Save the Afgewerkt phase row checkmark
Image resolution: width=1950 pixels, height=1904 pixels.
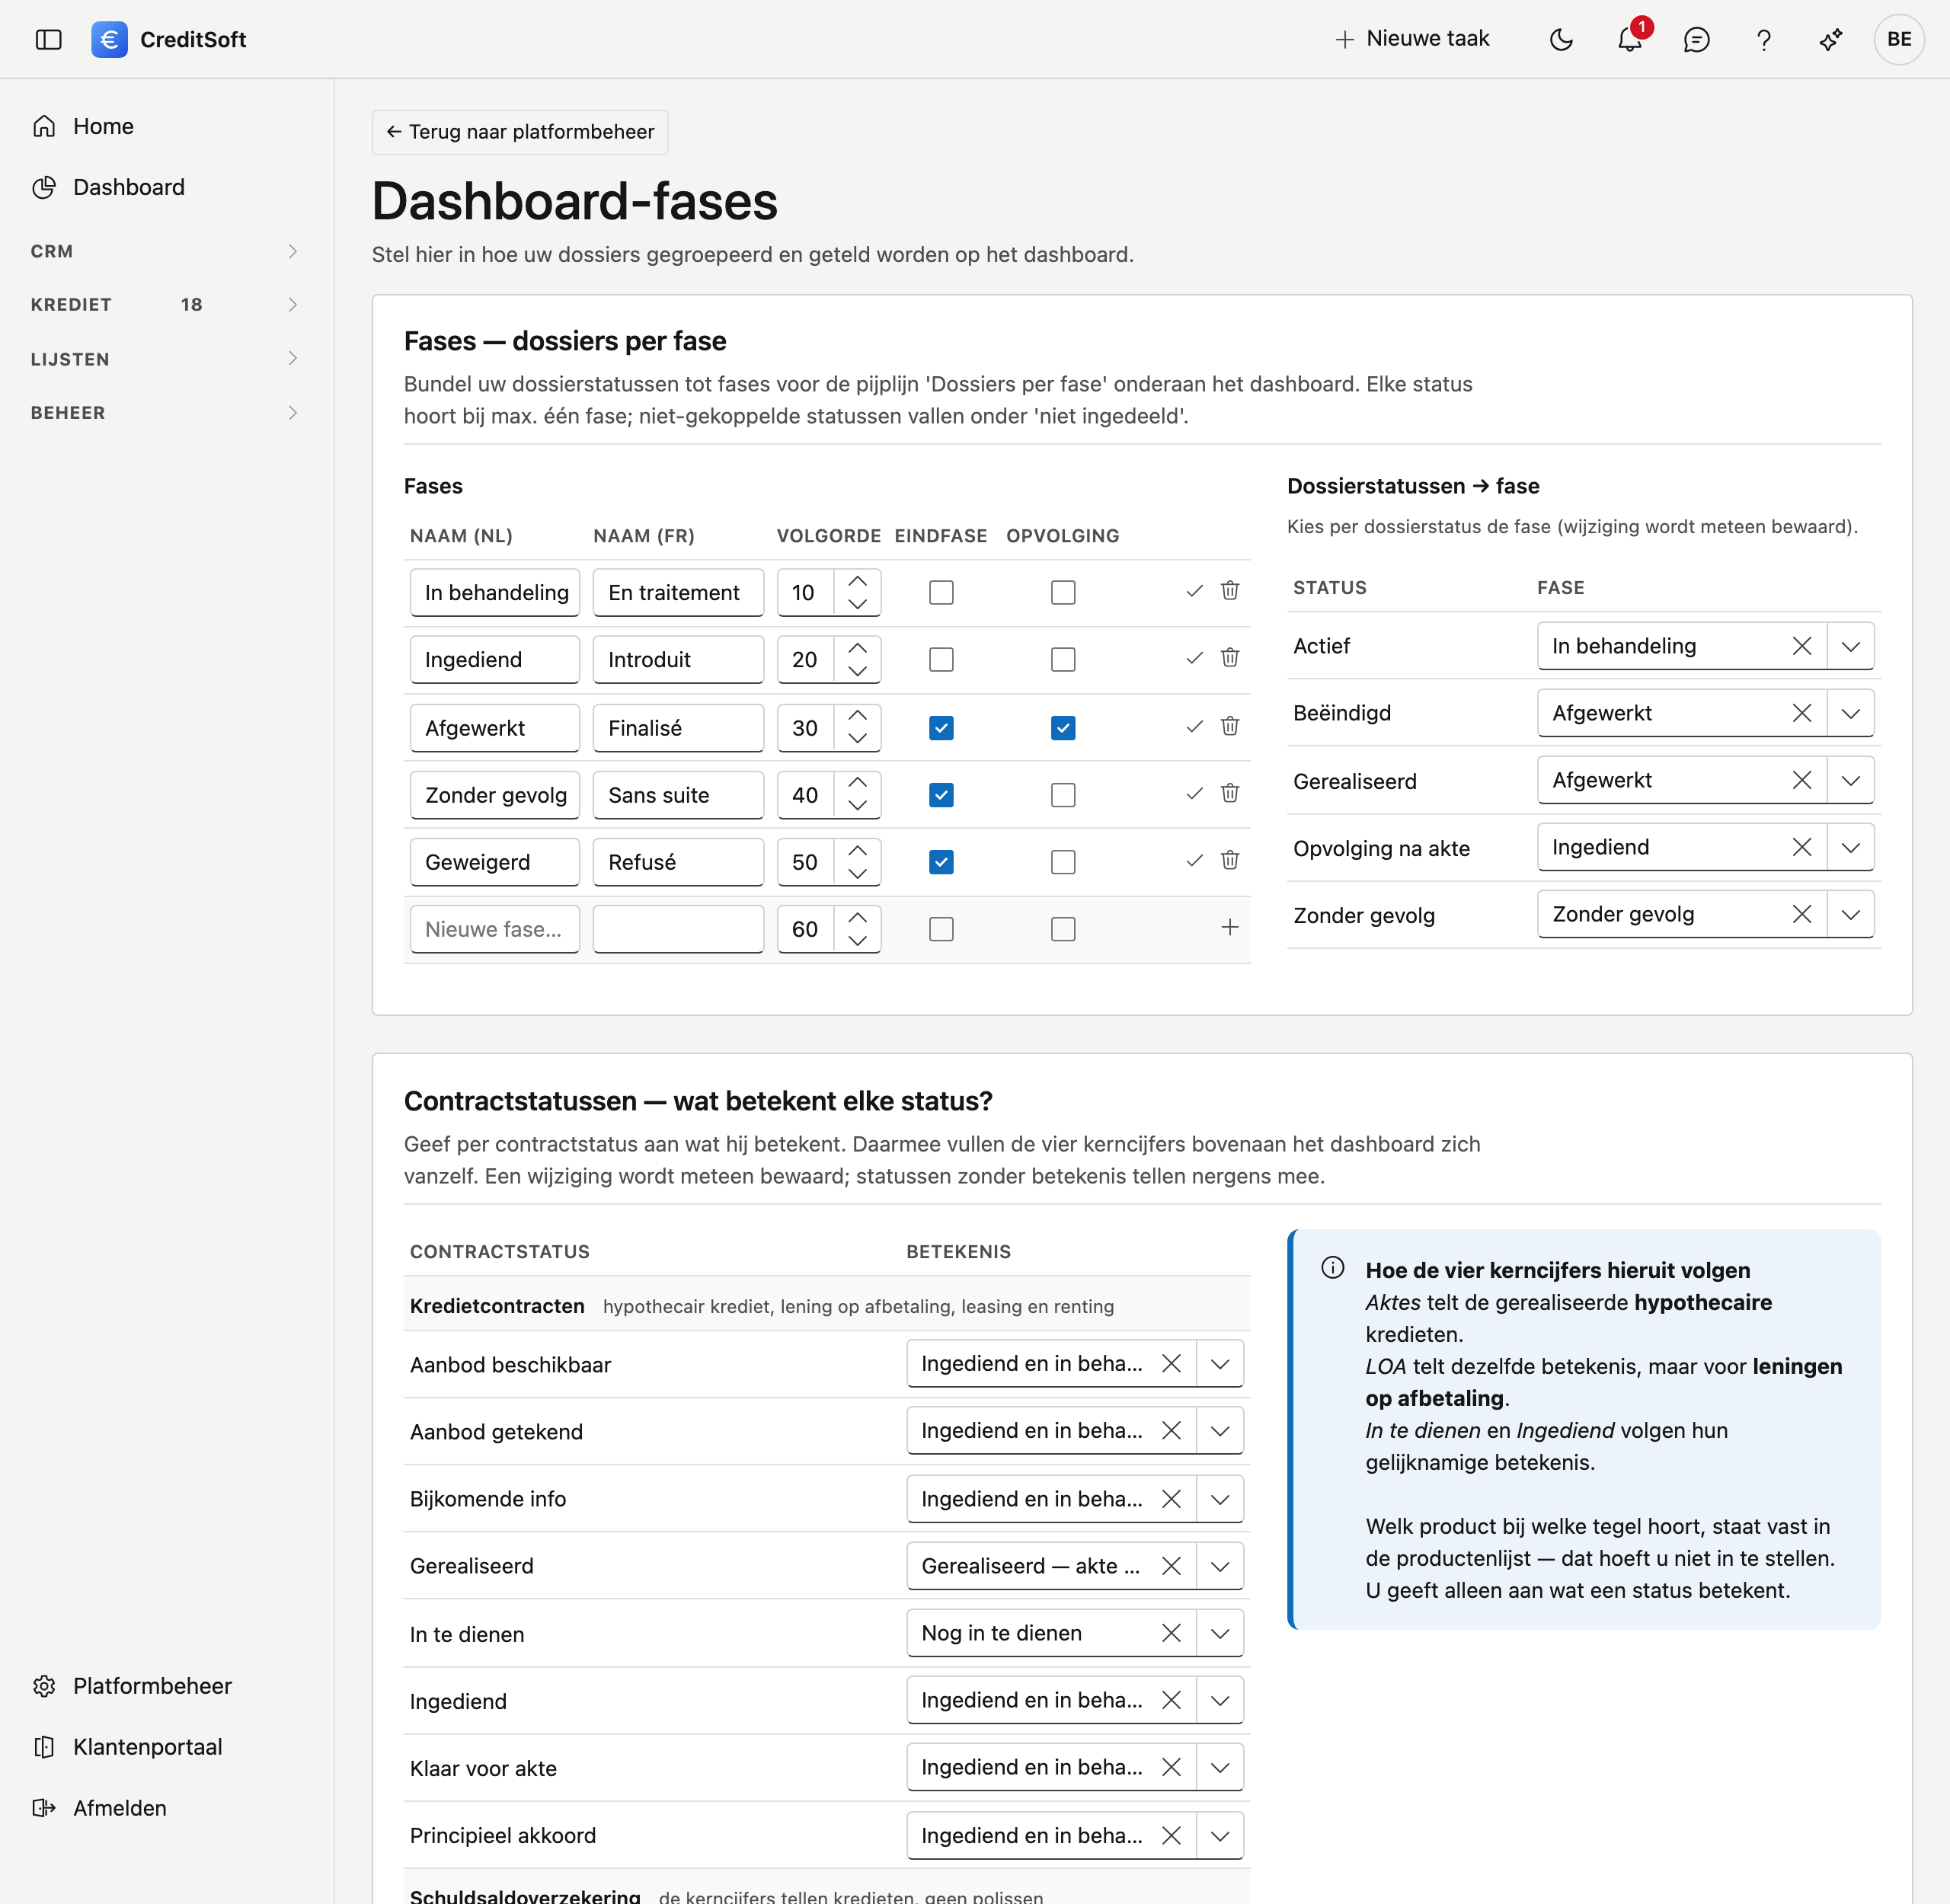(x=1194, y=727)
